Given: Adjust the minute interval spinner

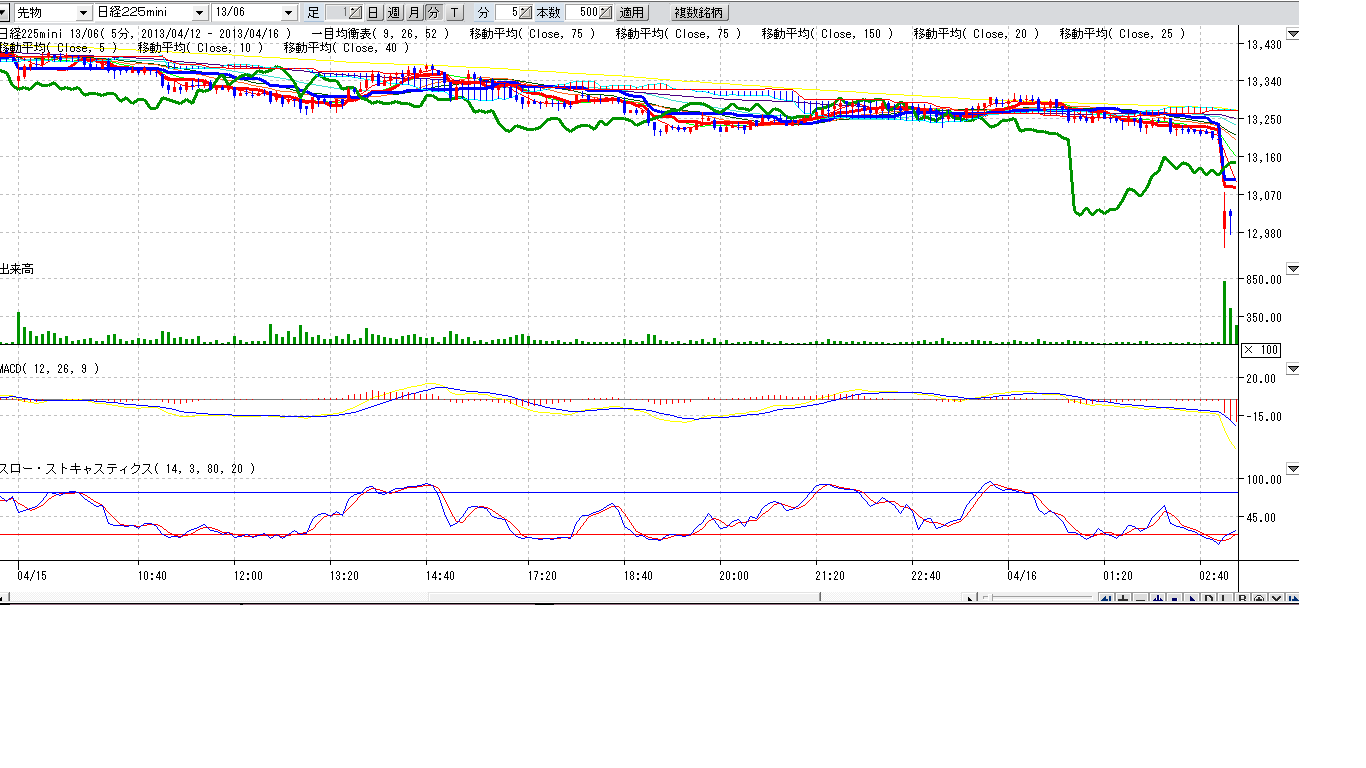Looking at the screenshot, I should click(526, 13).
